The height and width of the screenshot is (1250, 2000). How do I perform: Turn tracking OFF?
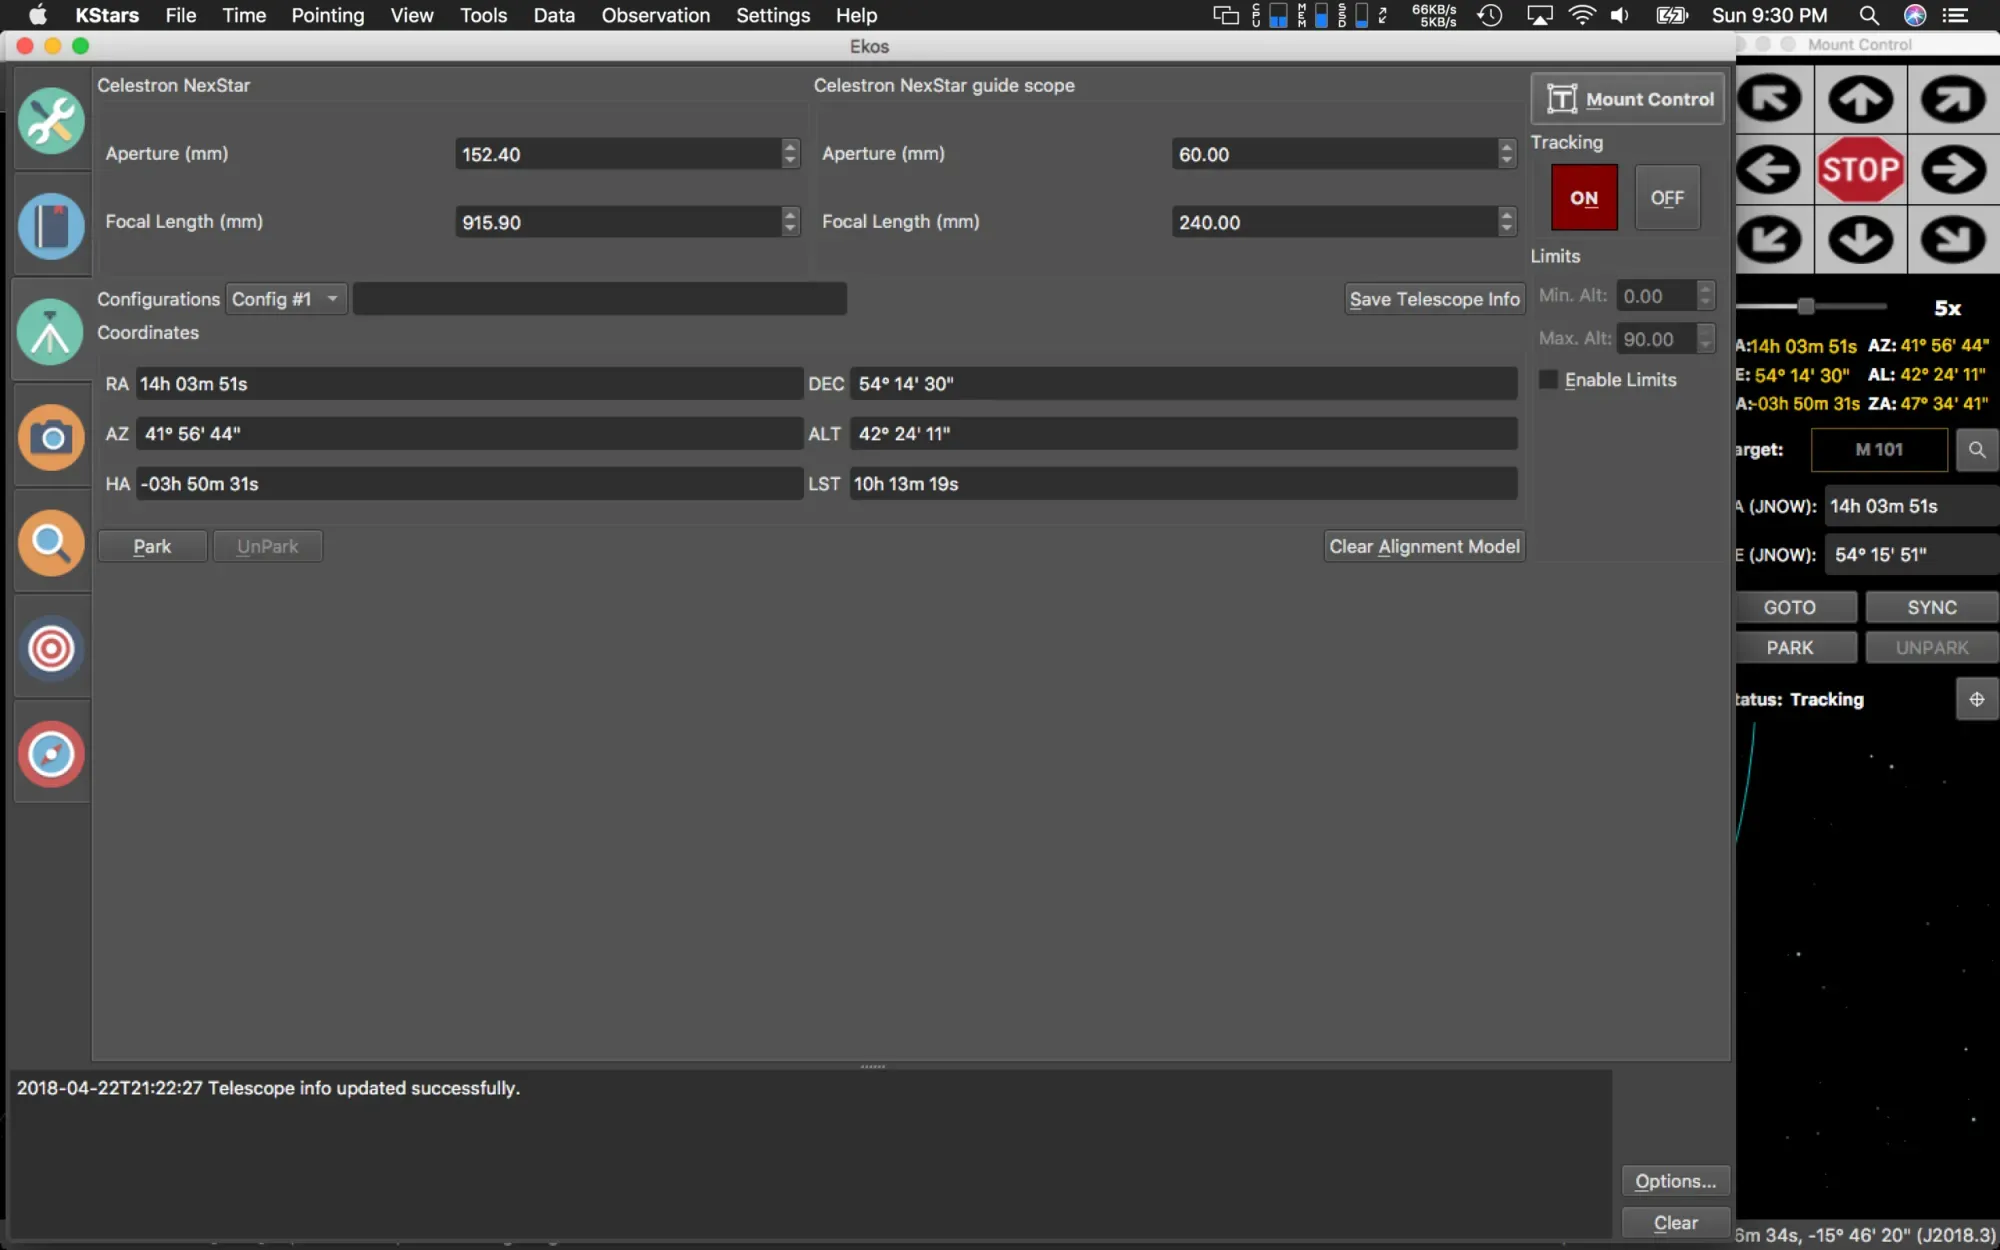tap(1667, 198)
